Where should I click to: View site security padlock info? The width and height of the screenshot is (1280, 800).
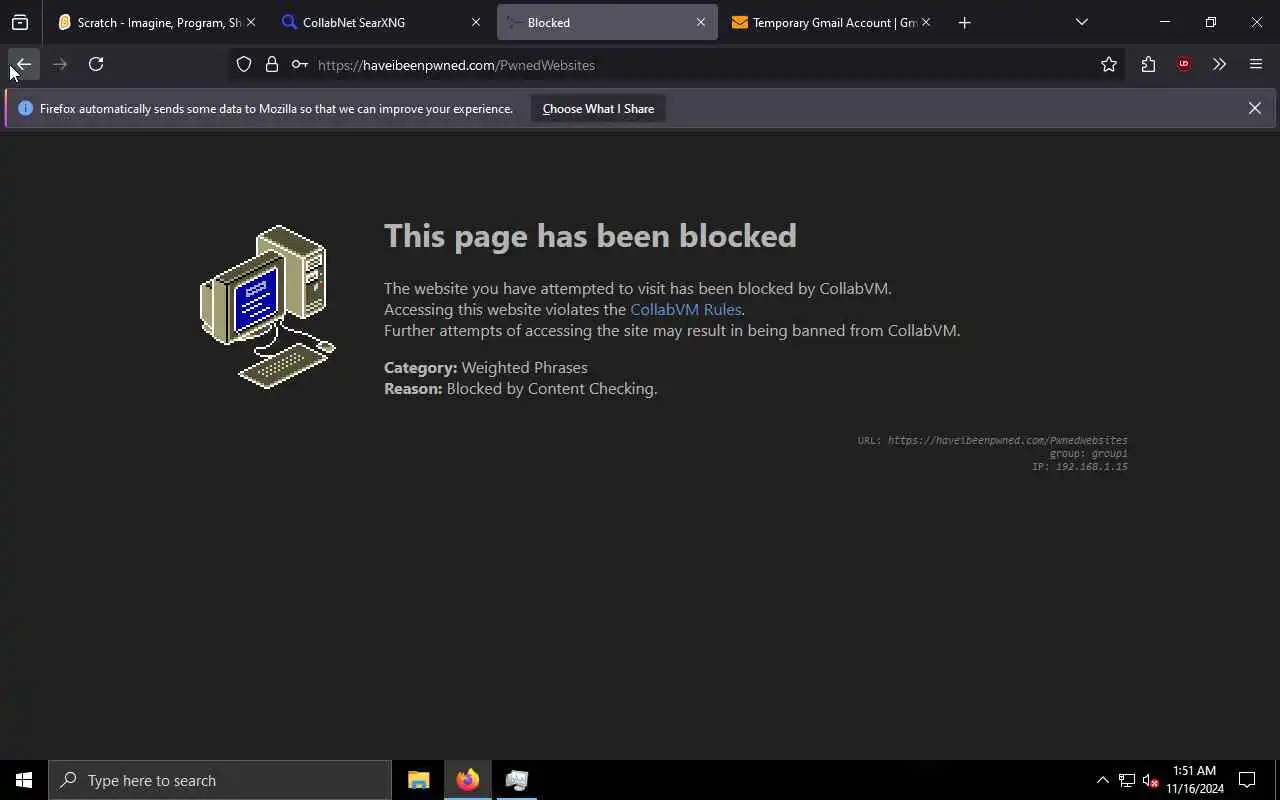click(x=272, y=64)
